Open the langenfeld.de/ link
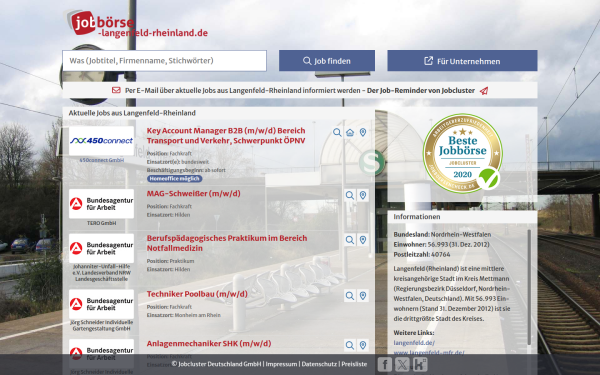This screenshot has width=600, height=375. pyautogui.click(x=414, y=343)
